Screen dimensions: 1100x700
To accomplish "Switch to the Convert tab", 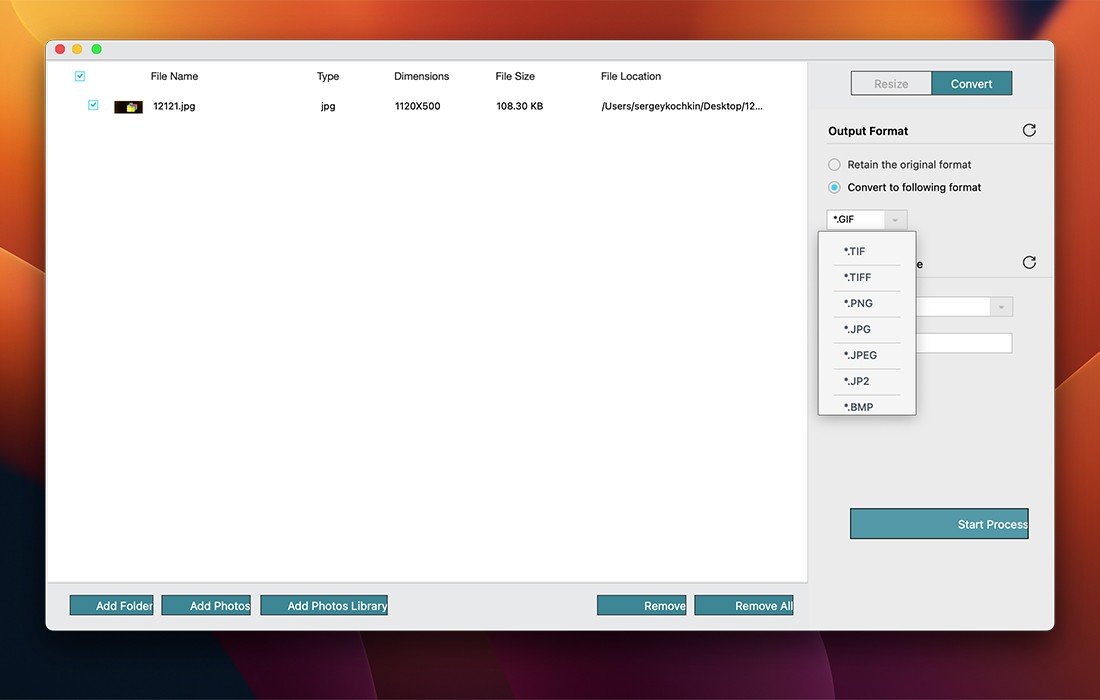I will tap(971, 84).
